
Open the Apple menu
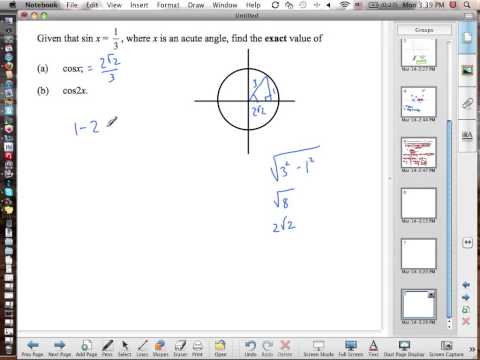pos(13,5)
